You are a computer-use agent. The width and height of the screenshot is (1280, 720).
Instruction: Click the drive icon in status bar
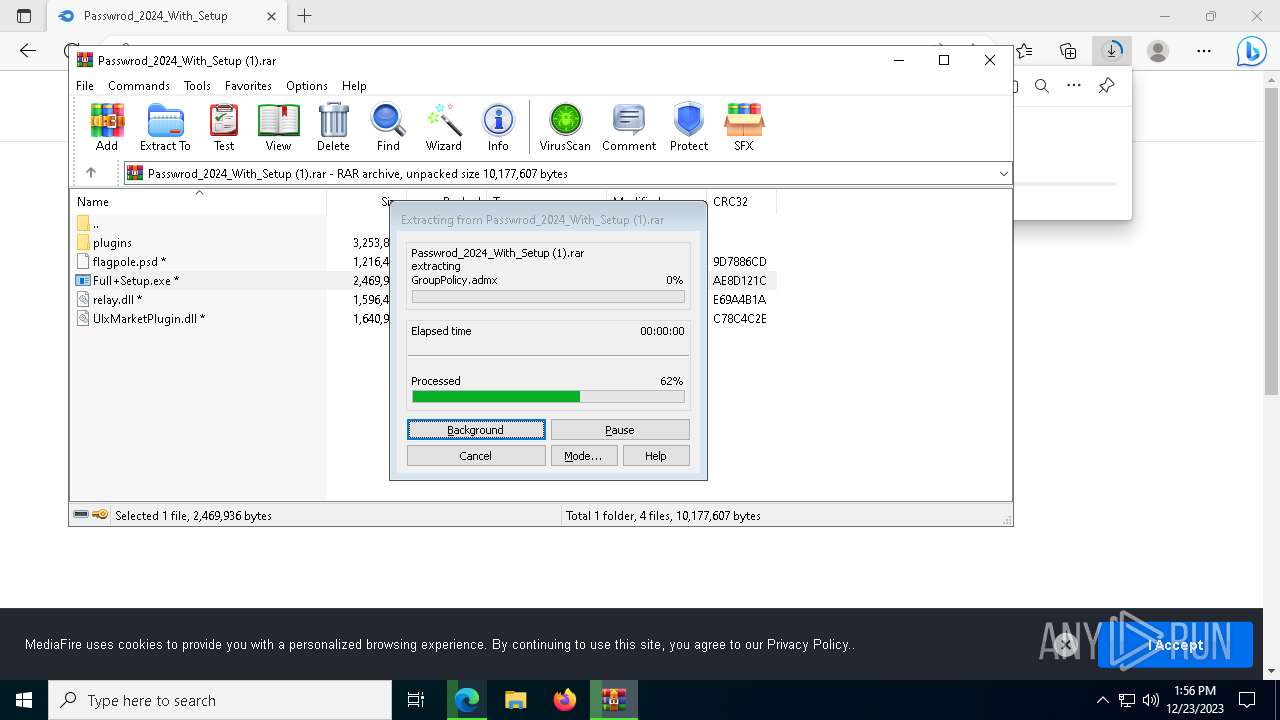click(x=81, y=515)
